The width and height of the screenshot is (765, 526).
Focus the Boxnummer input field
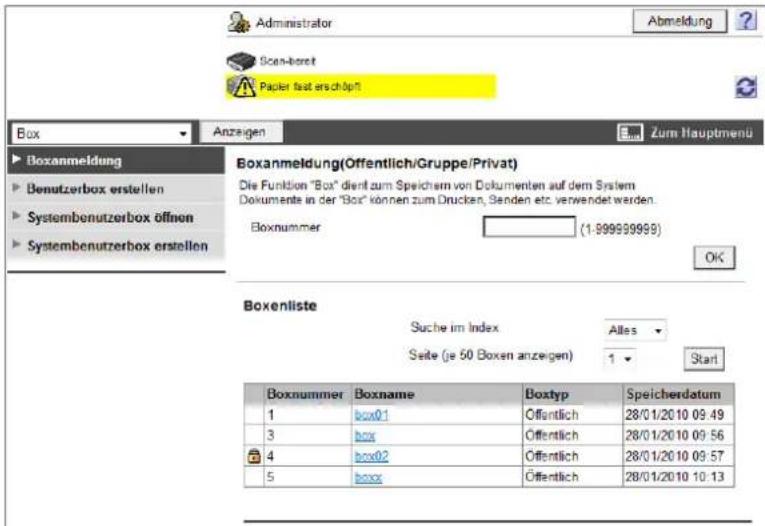pyautogui.click(x=529, y=227)
